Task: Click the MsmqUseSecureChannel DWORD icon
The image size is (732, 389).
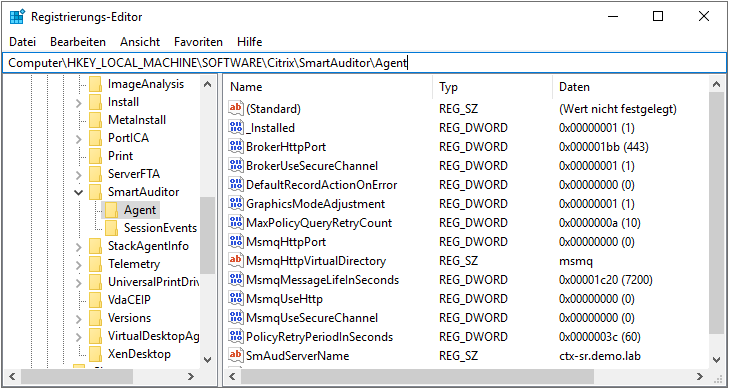Action: [236, 318]
